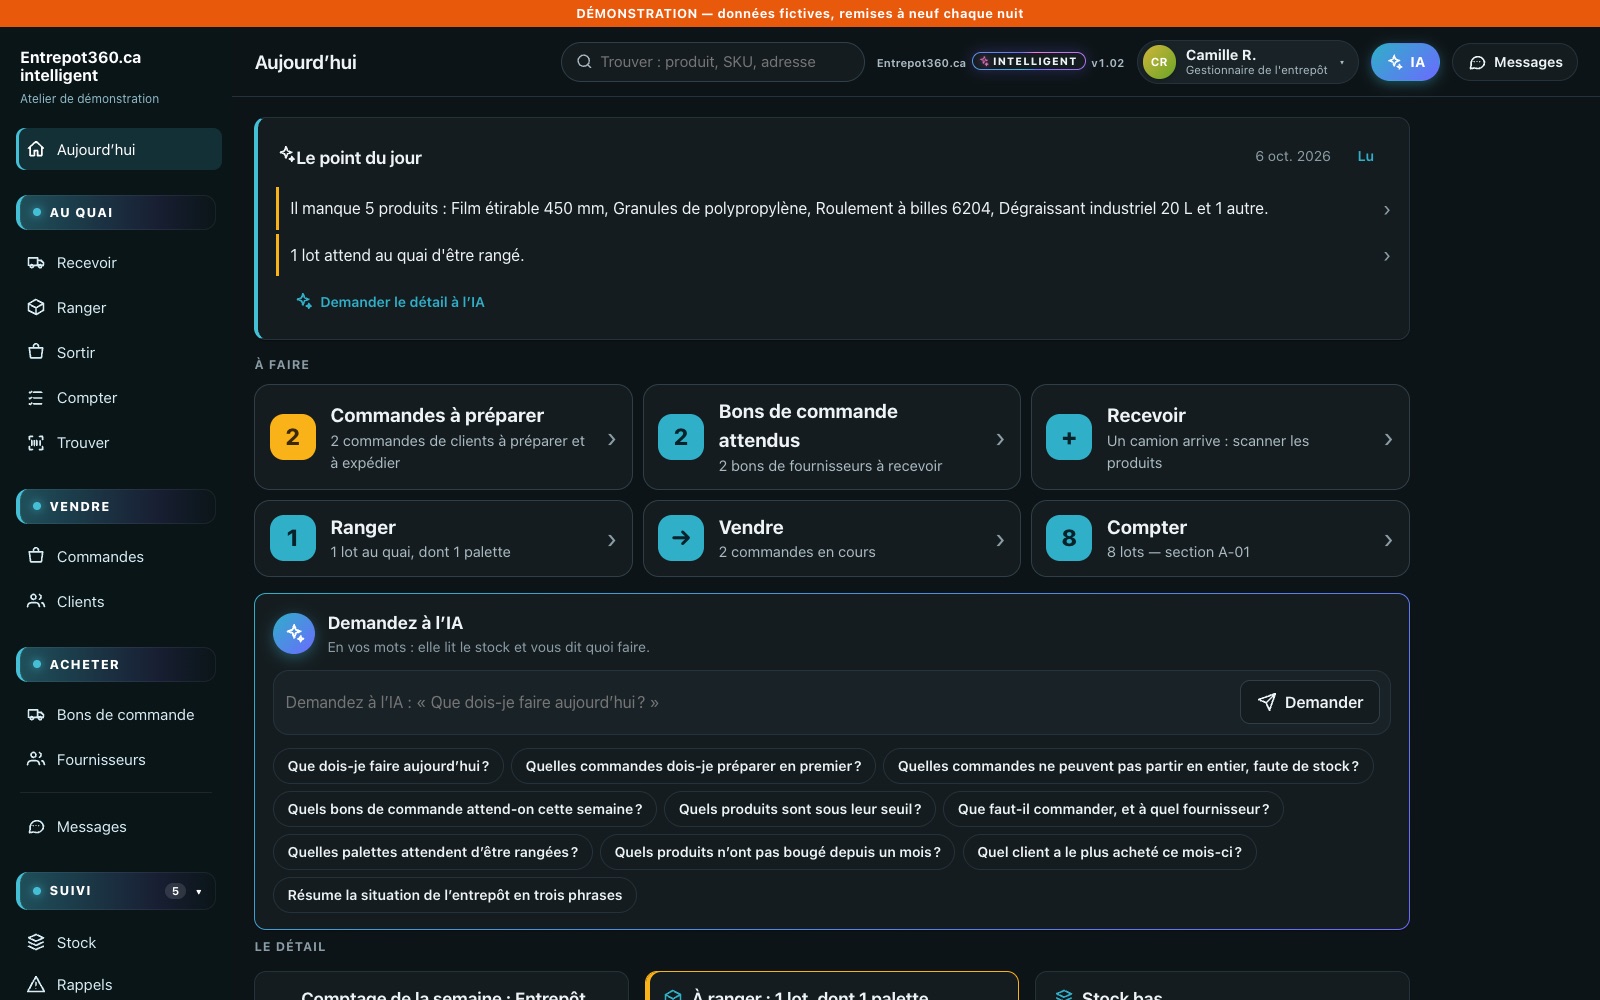The image size is (1600, 1000).
Task: Collapse the VENDRE sidebar section
Action: point(116,507)
